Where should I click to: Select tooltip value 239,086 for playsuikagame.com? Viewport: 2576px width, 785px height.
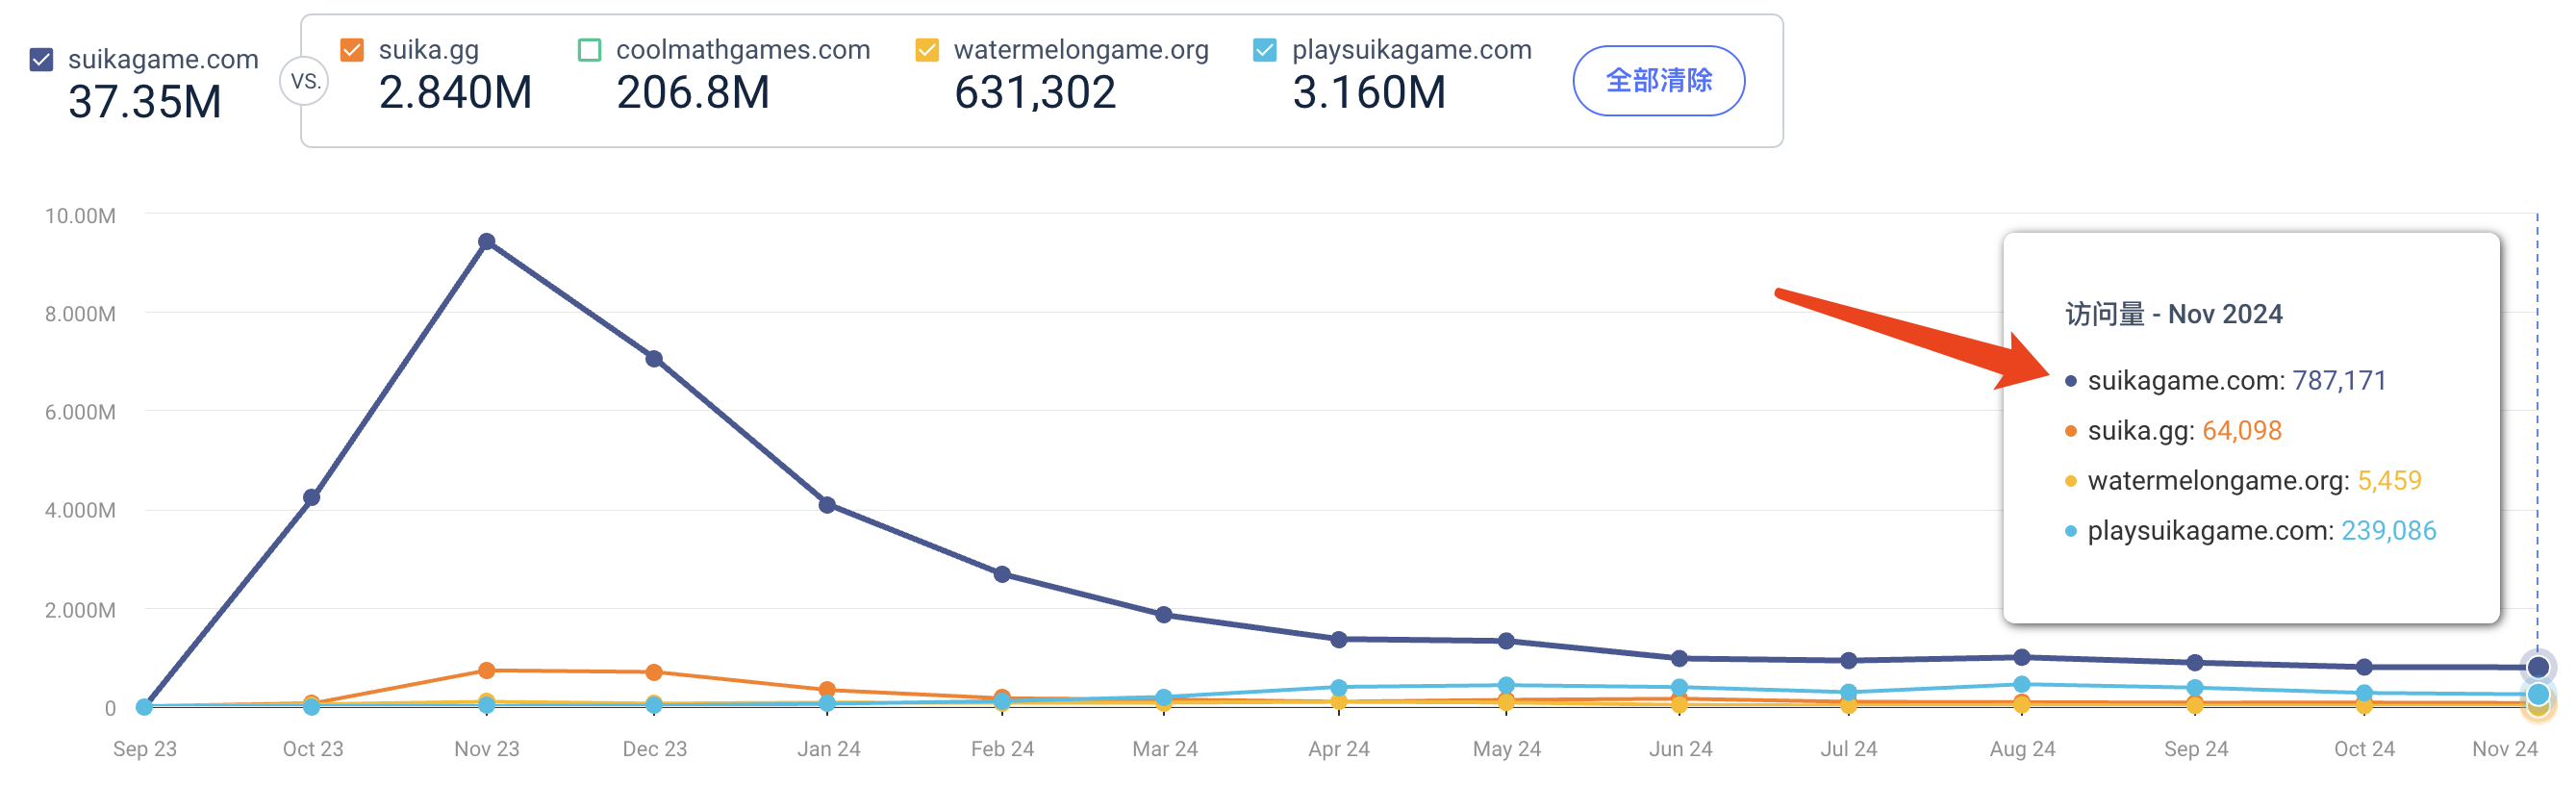[x=2389, y=531]
